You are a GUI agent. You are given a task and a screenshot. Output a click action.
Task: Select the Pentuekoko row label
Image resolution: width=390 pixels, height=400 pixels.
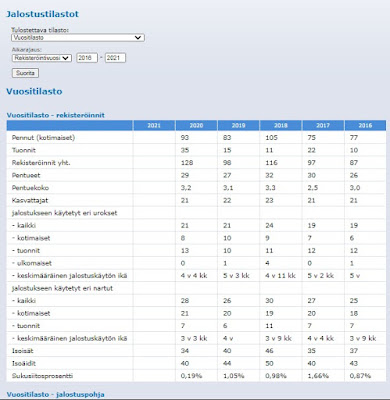(30, 188)
